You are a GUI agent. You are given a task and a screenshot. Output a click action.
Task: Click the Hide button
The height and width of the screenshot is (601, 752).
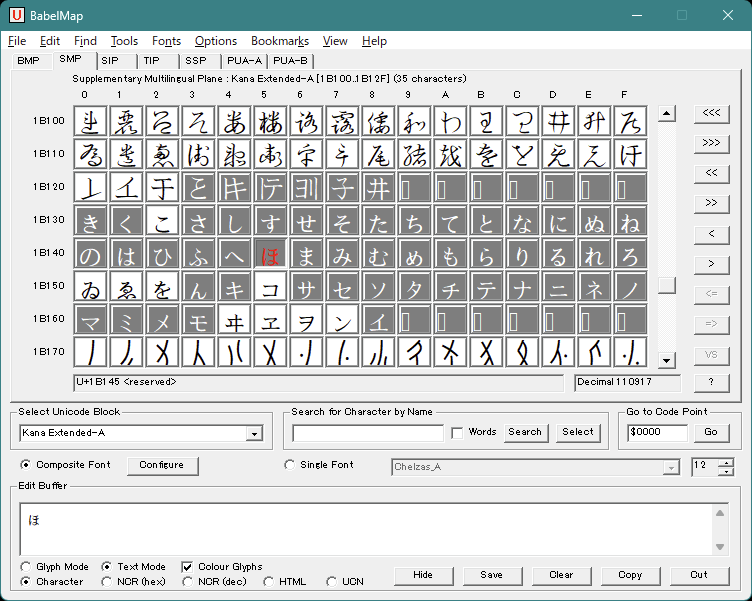(423, 575)
